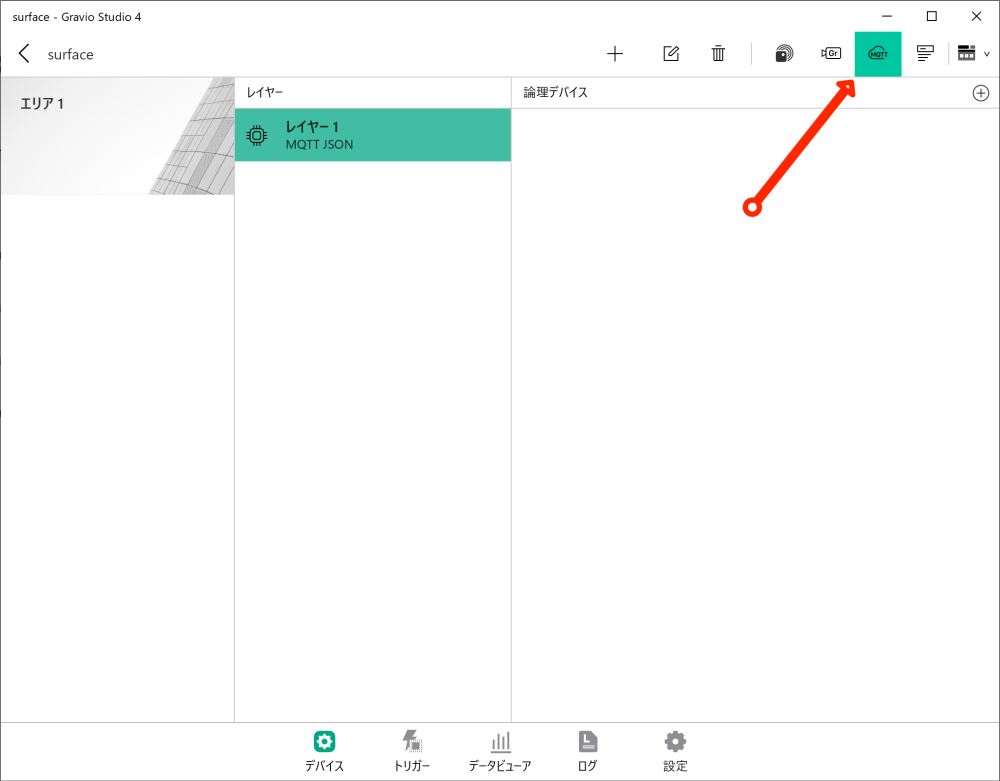Click the add plus icon in the toolbar
The height and width of the screenshot is (781, 1000).
tap(615, 53)
